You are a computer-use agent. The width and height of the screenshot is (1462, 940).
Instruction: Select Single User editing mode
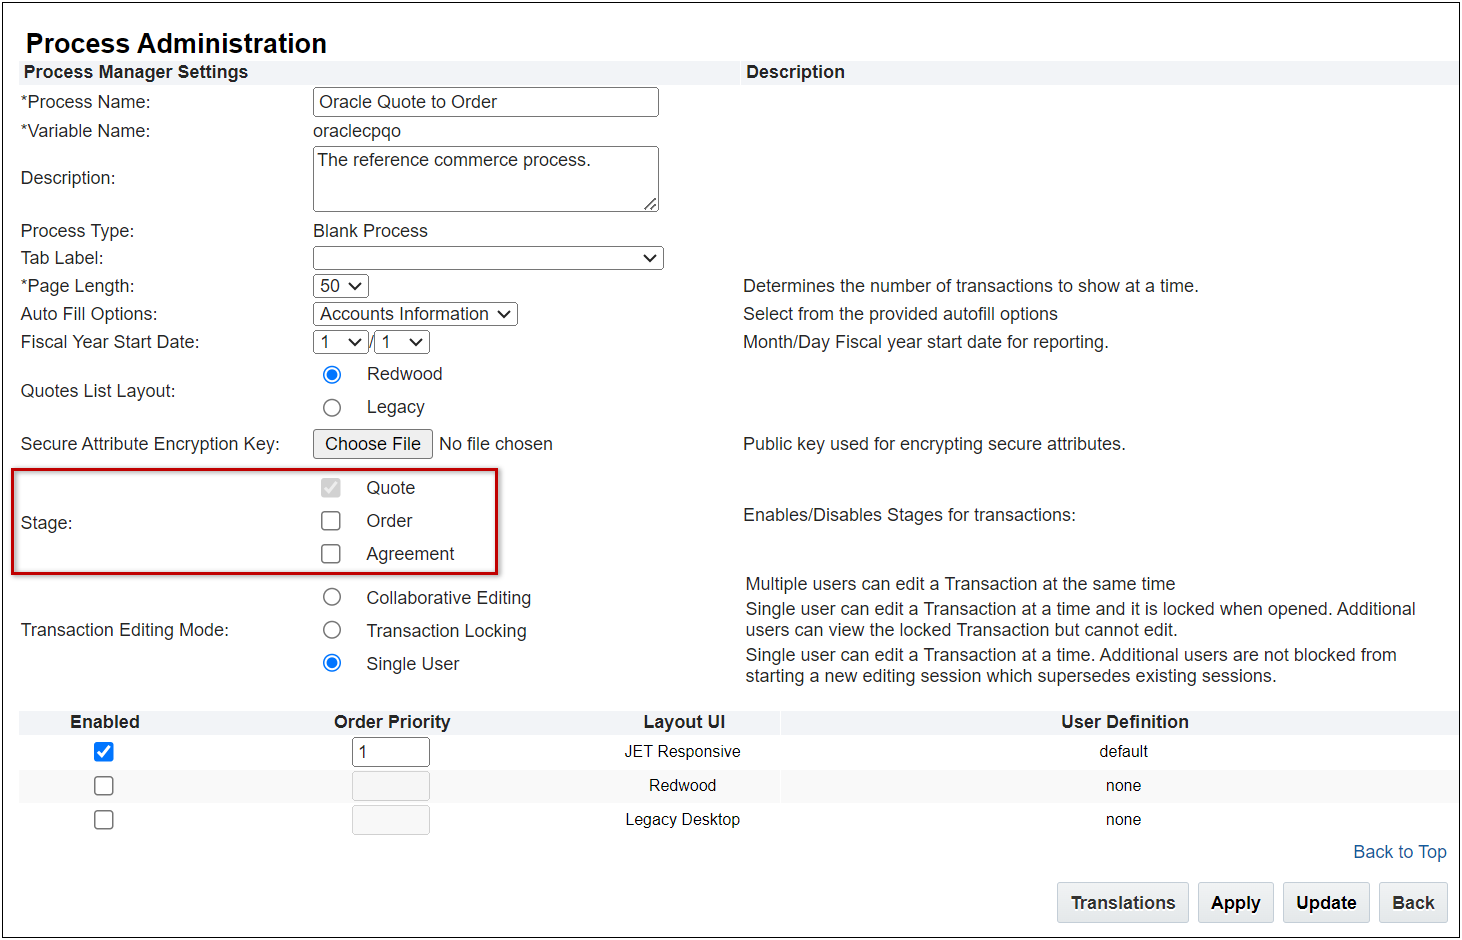pyautogui.click(x=332, y=663)
